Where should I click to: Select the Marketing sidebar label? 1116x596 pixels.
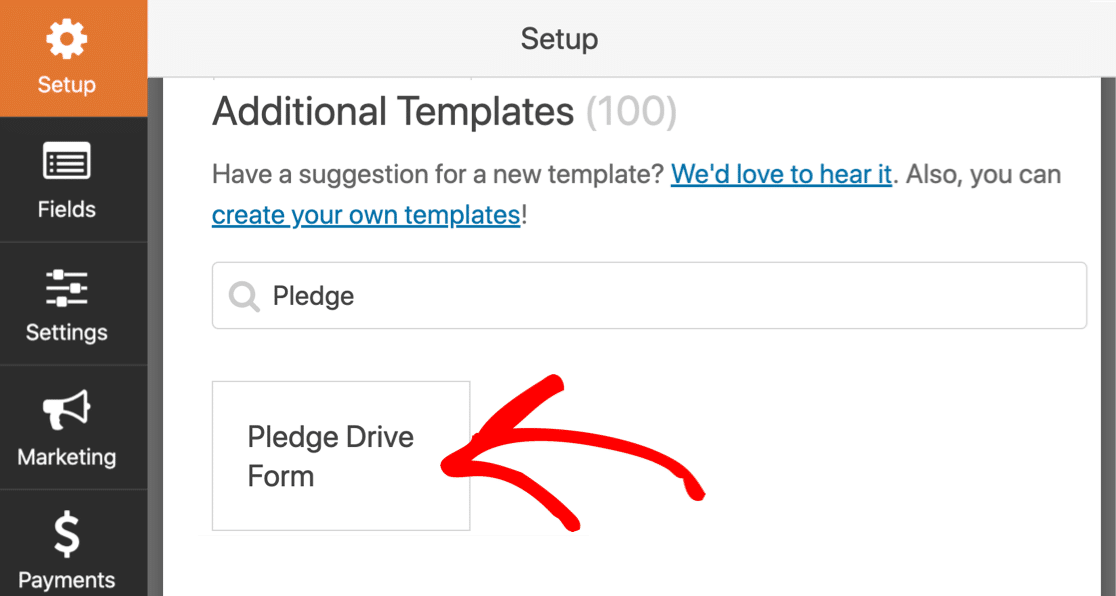coord(66,456)
